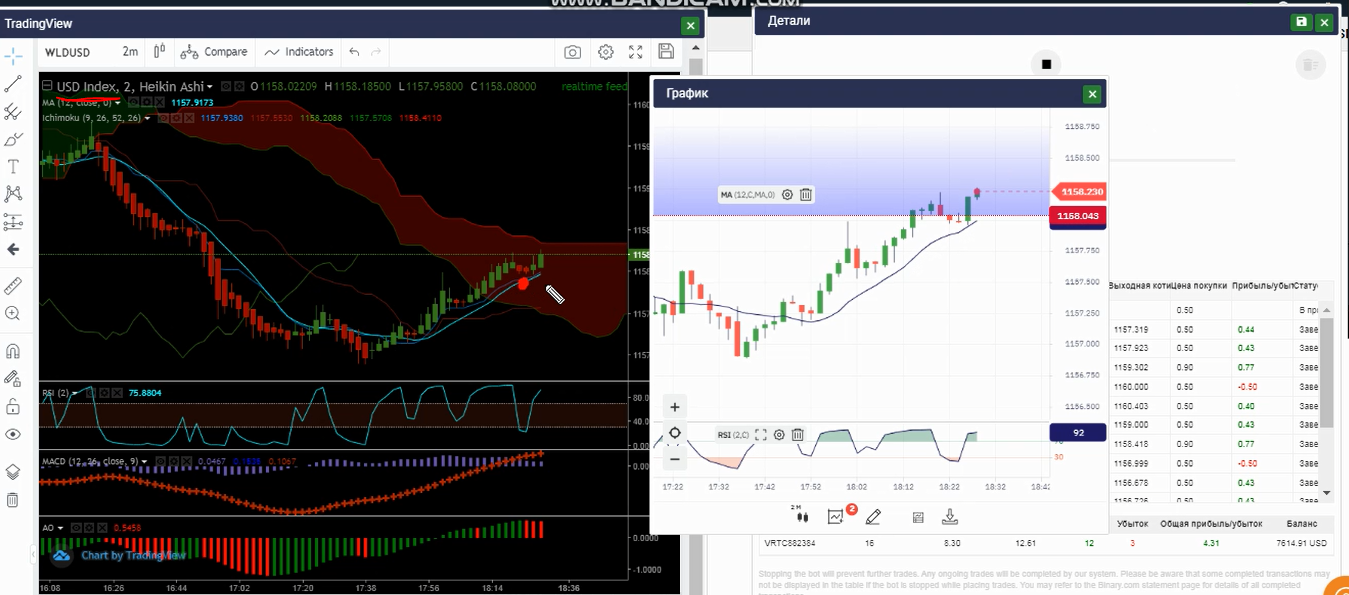
Task: Open indicators list with badge 2
Action: click(836, 516)
